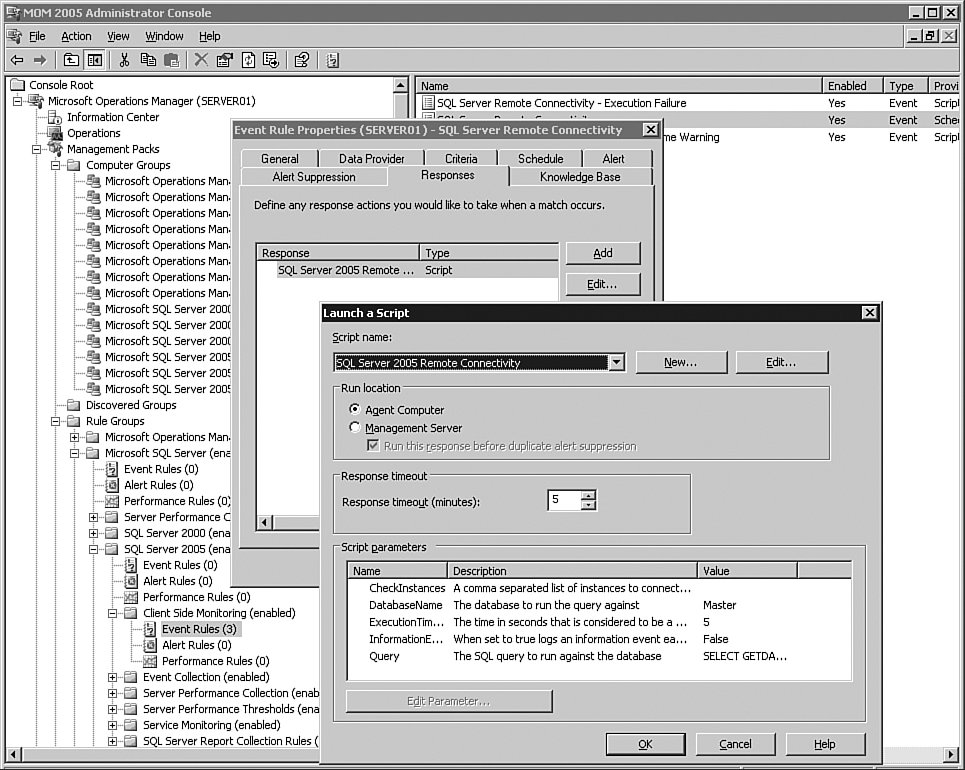
Task: Click the Back arrow toolbar icon
Action: (17, 60)
